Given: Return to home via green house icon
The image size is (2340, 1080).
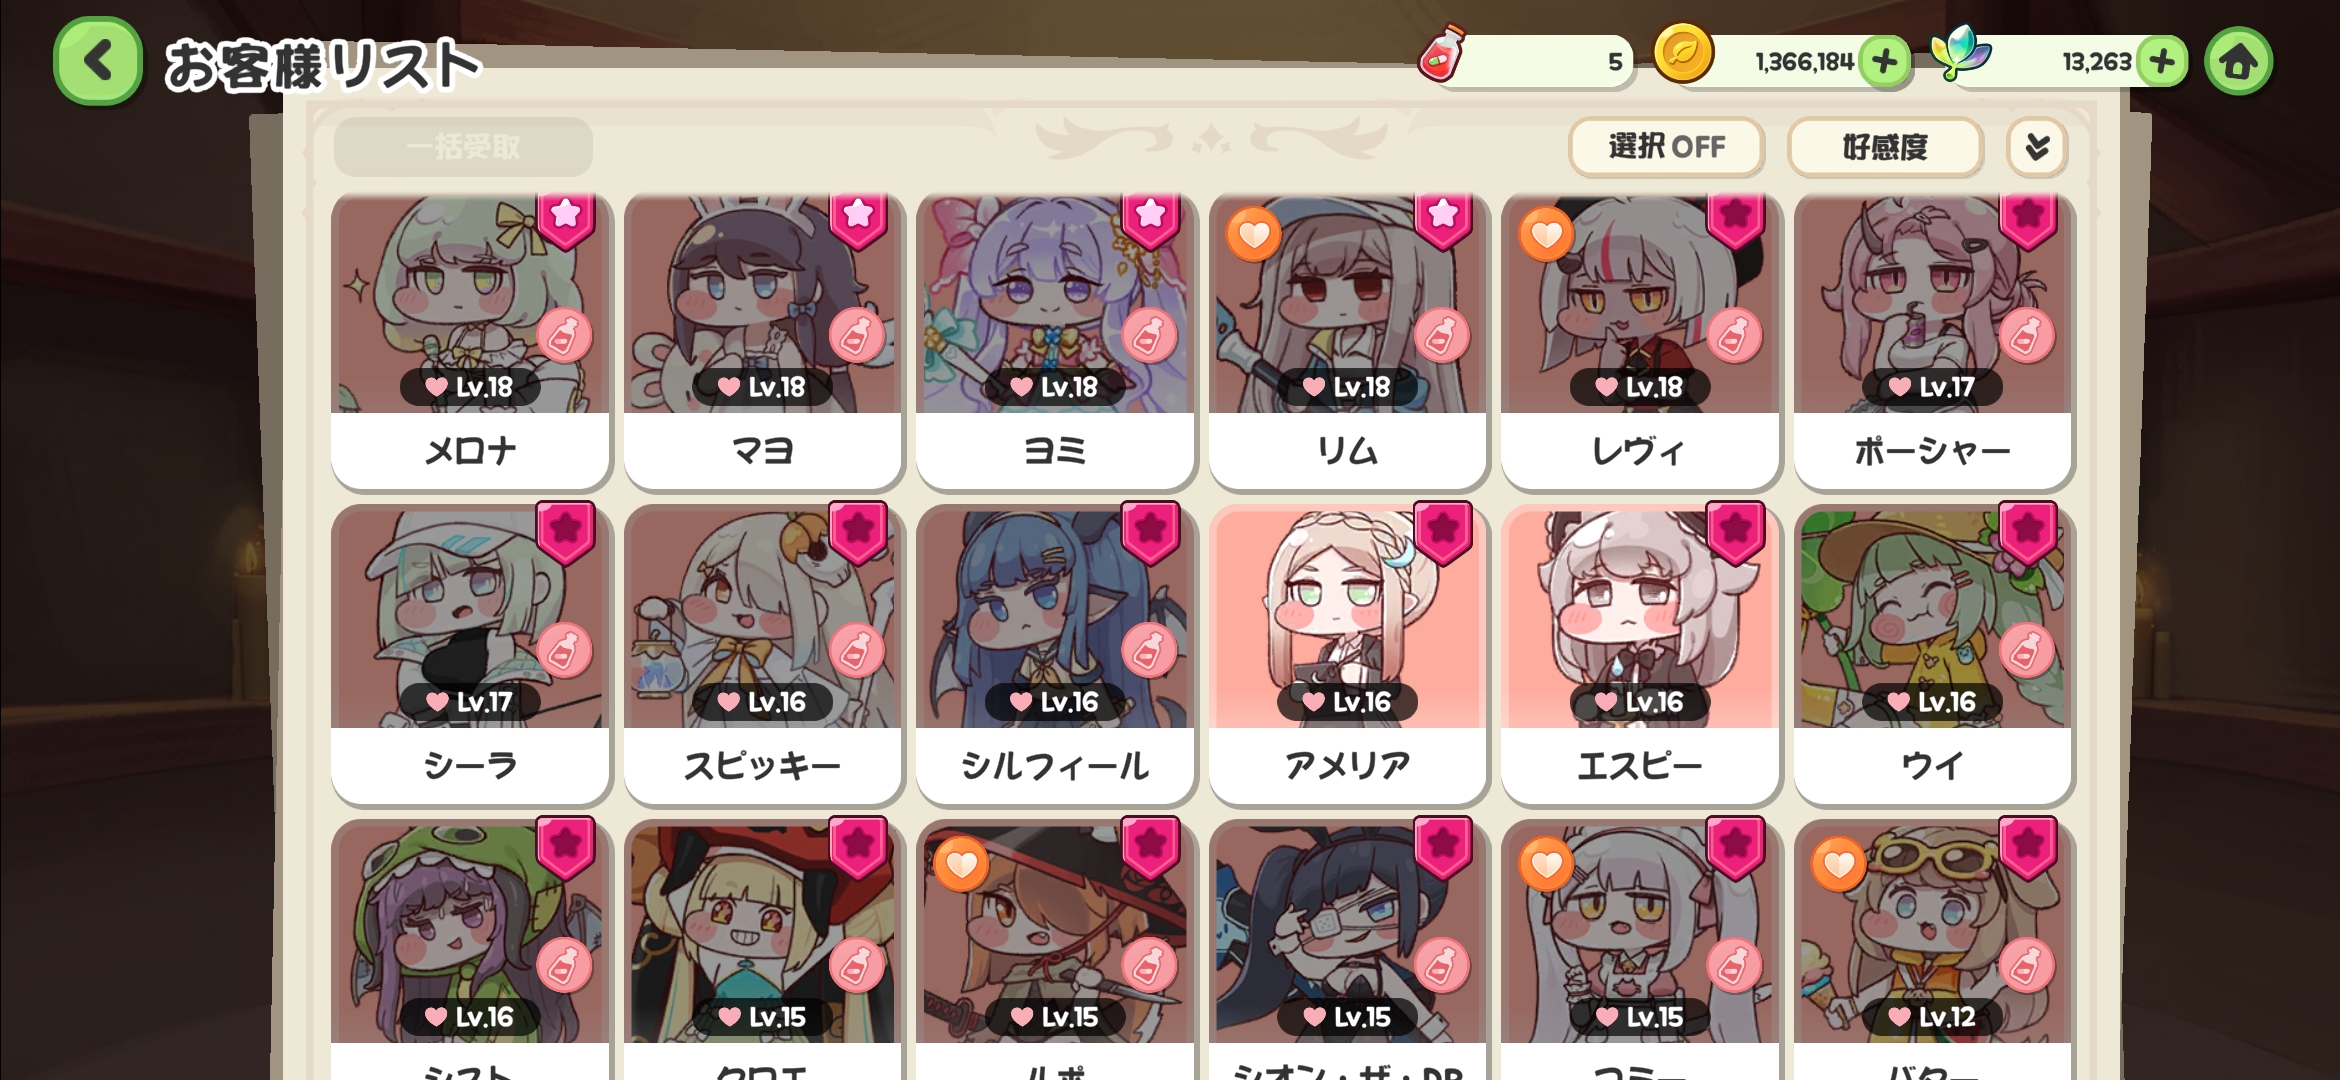Looking at the screenshot, I should (2238, 62).
